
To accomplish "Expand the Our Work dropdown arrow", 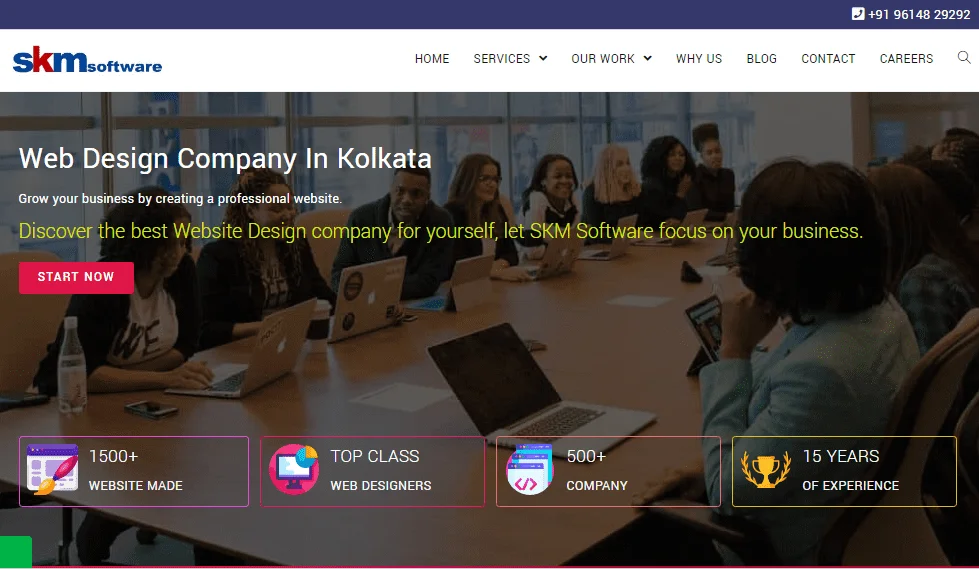I will 647,58.
